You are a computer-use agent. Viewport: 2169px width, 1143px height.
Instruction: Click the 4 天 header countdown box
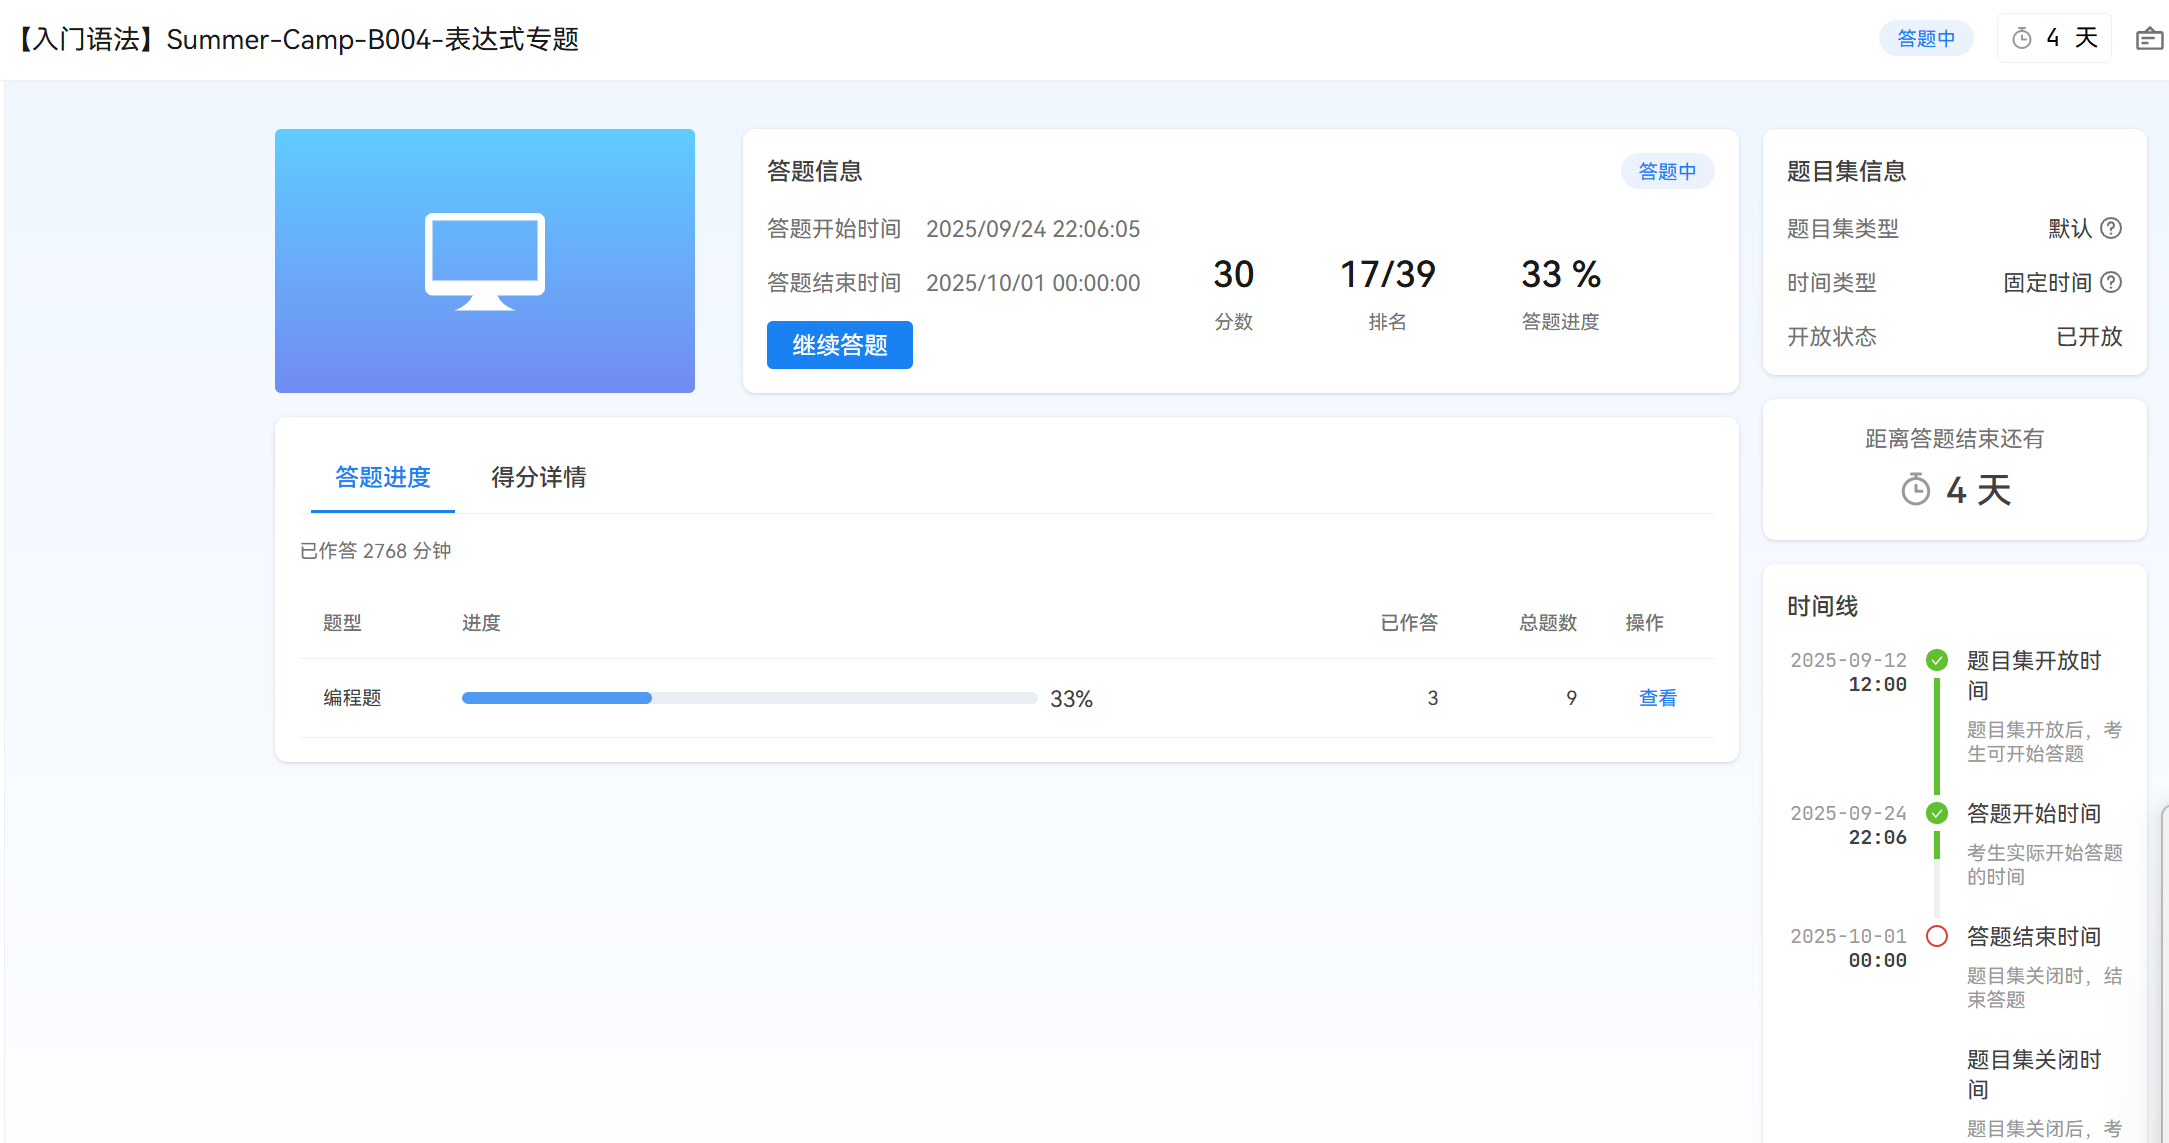tap(2054, 39)
